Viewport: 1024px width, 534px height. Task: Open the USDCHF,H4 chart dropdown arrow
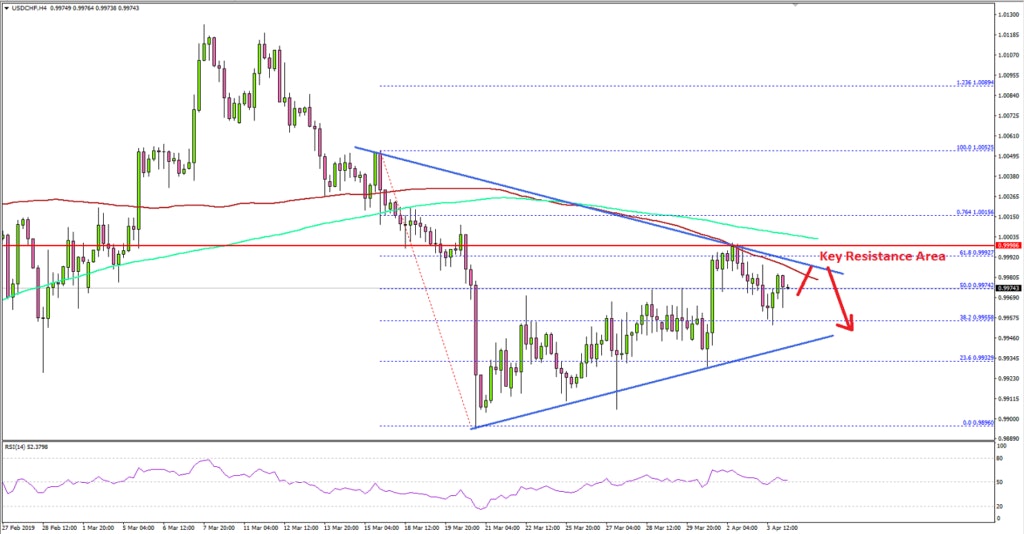(6, 8)
